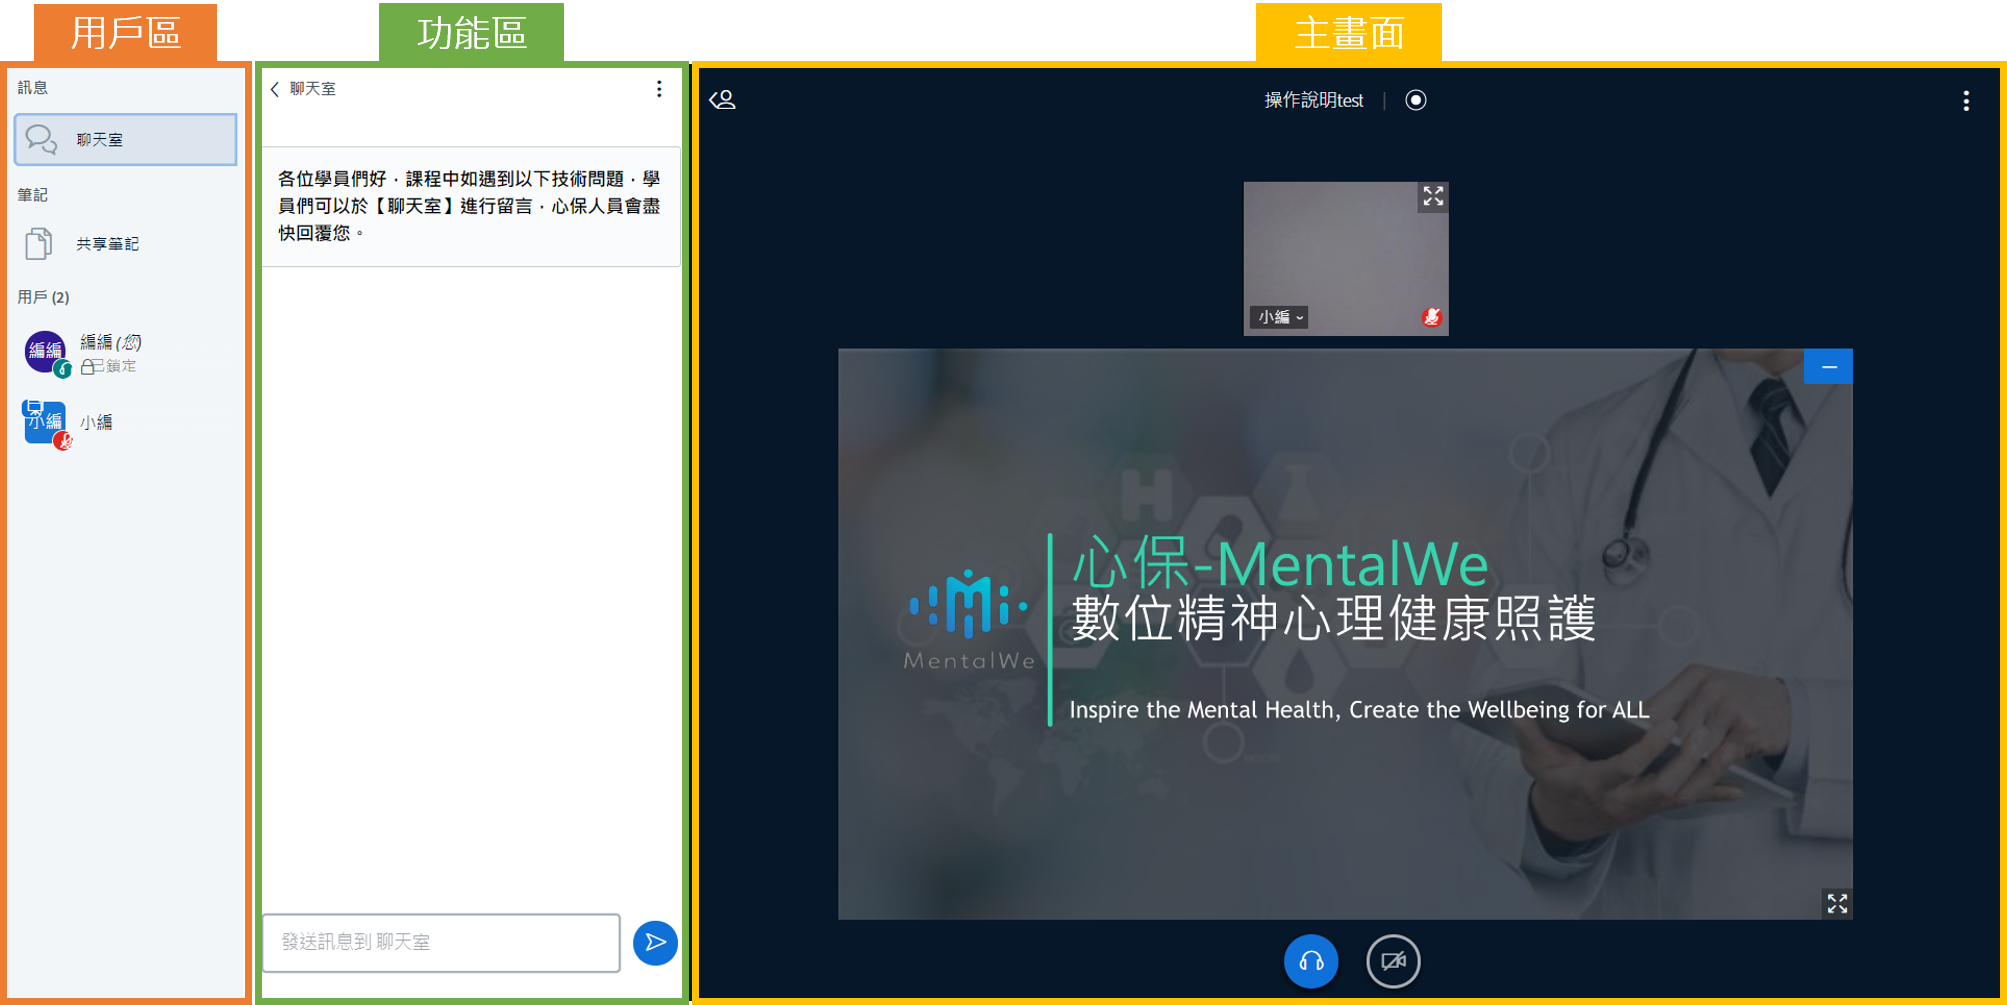Open the 聊天室 chat item in sidebar
This screenshot has height=1005, width=2007.
[x=125, y=139]
